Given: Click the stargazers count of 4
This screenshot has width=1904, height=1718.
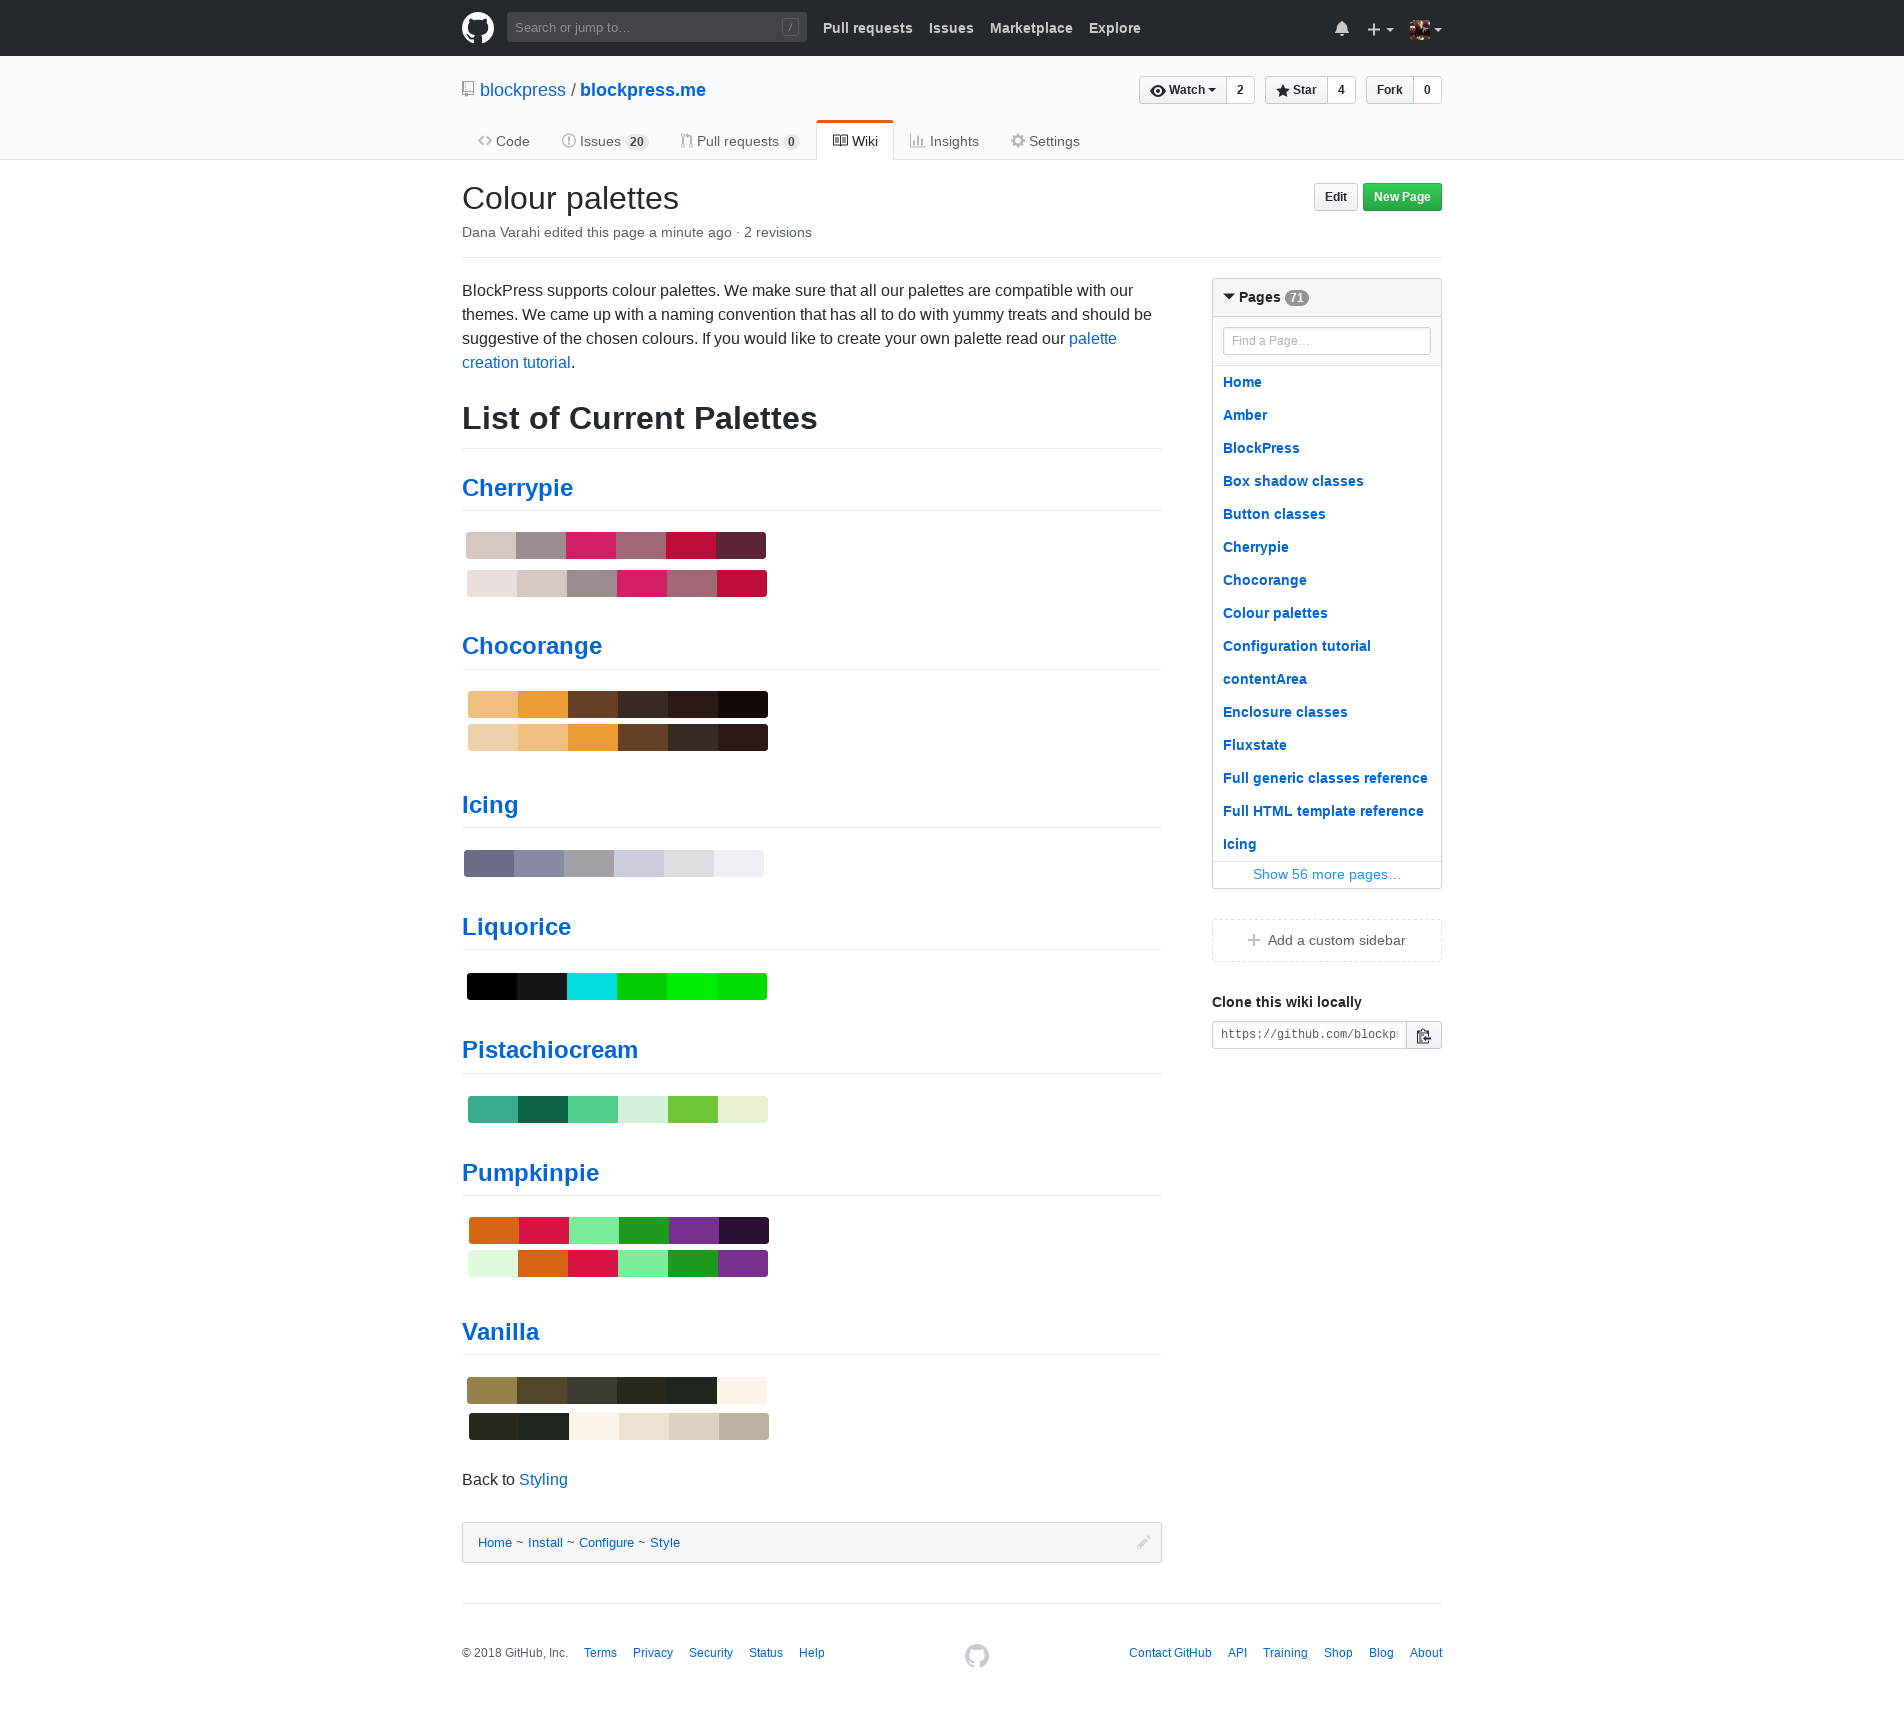Looking at the screenshot, I should [1341, 90].
